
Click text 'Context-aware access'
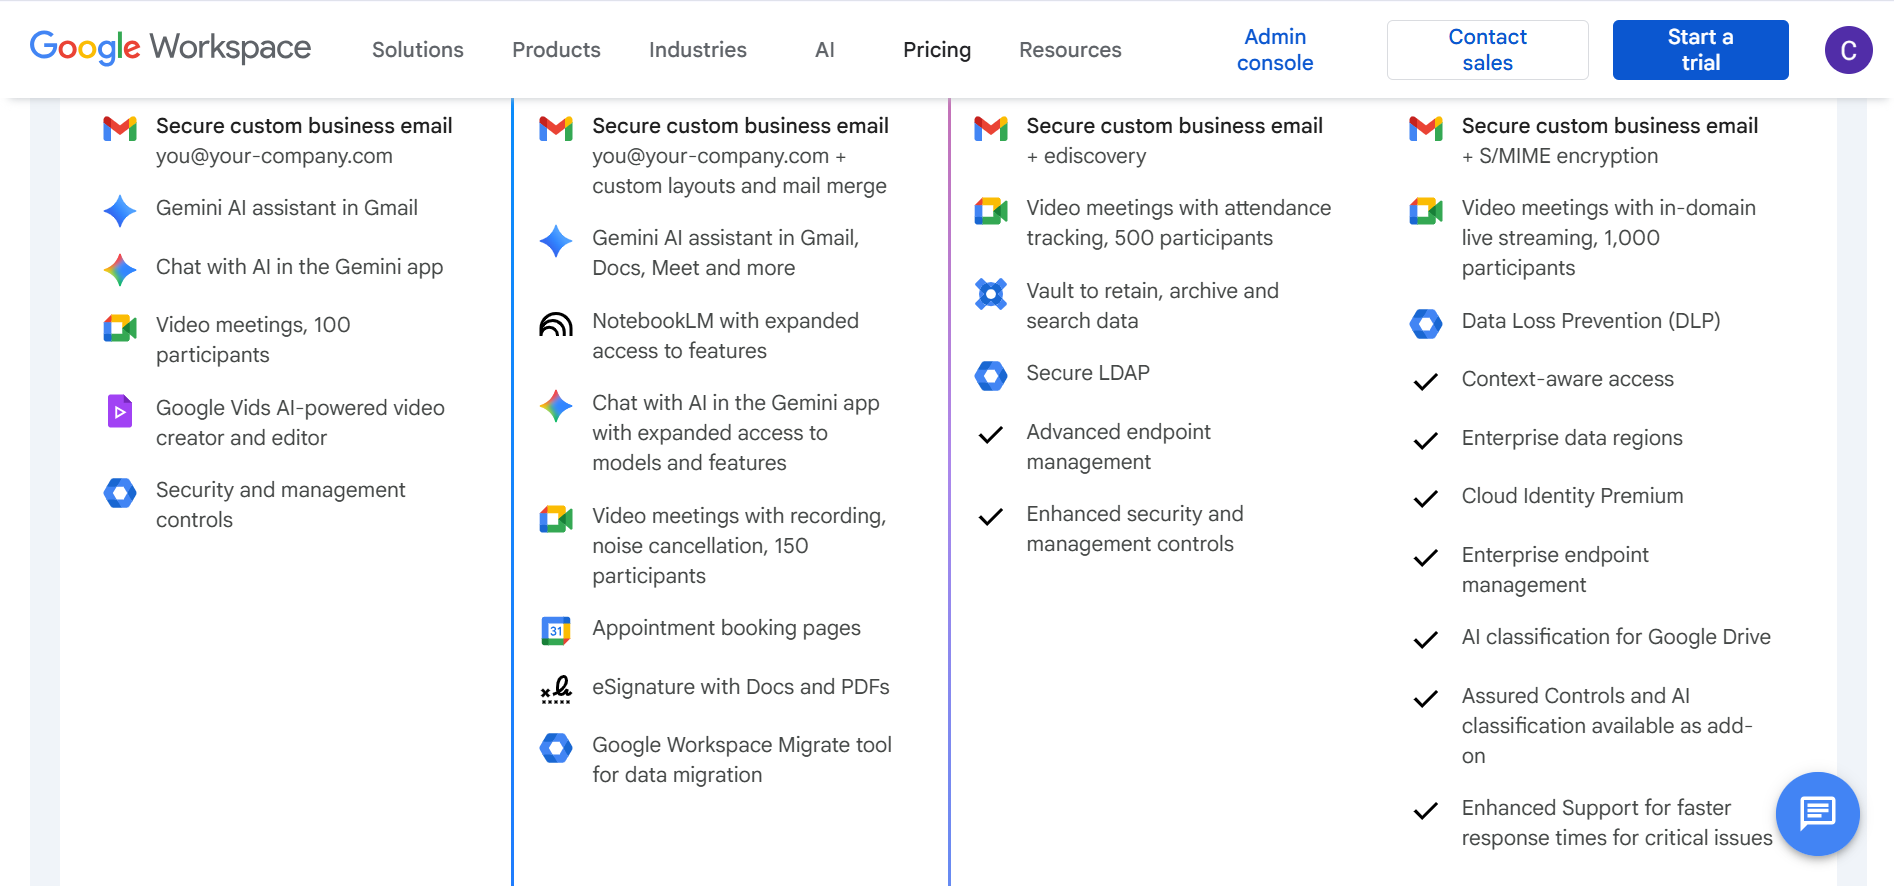click(1568, 379)
